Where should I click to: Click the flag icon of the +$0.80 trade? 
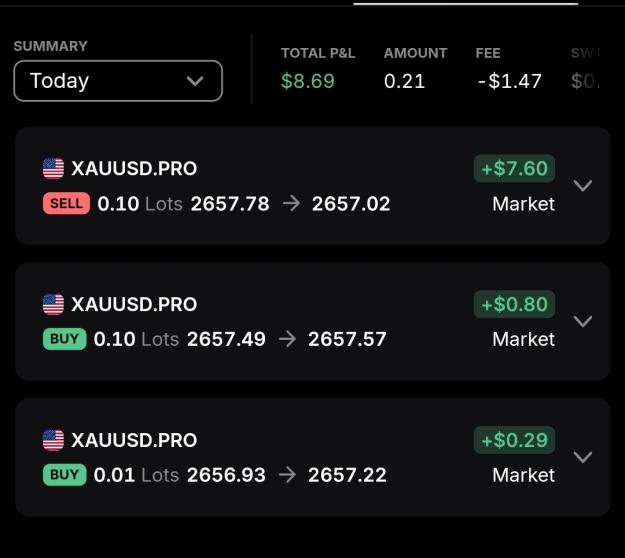[x=53, y=305]
